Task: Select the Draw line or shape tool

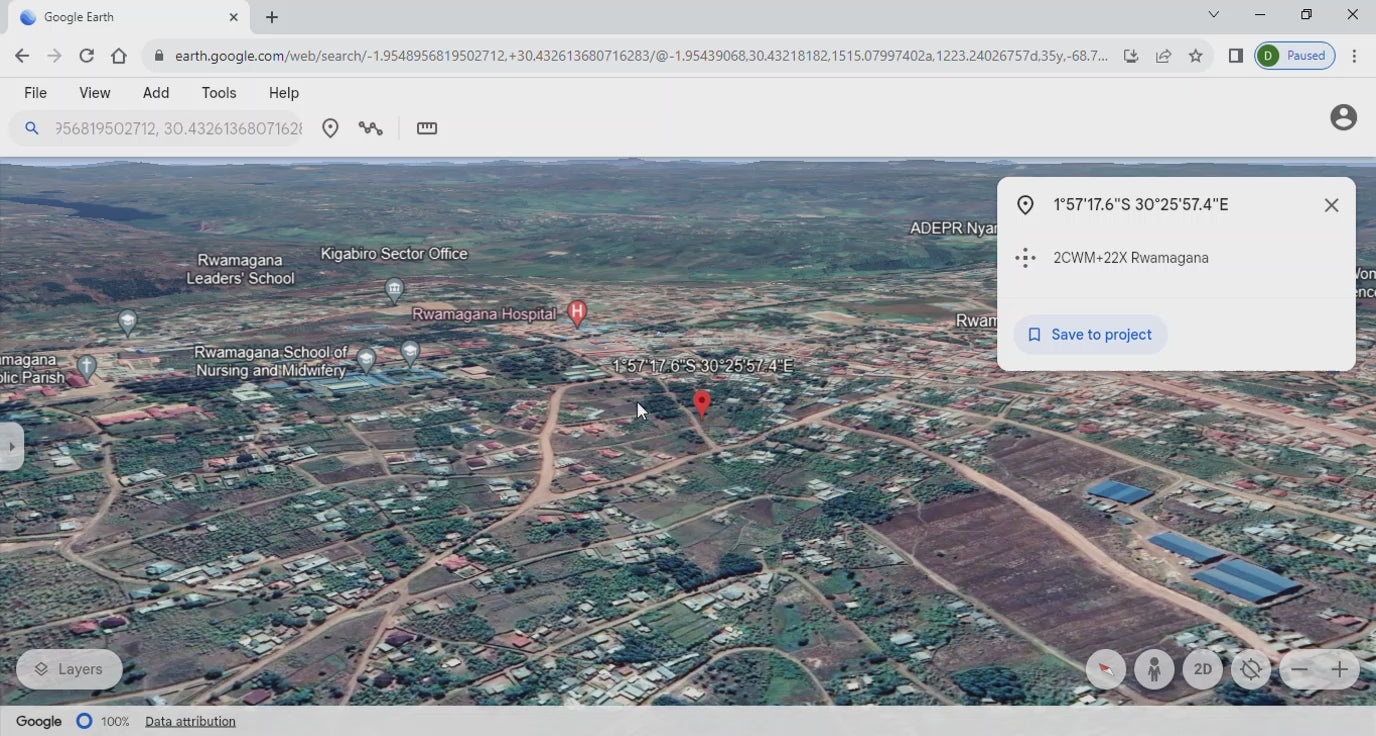Action: coord(371,128)
